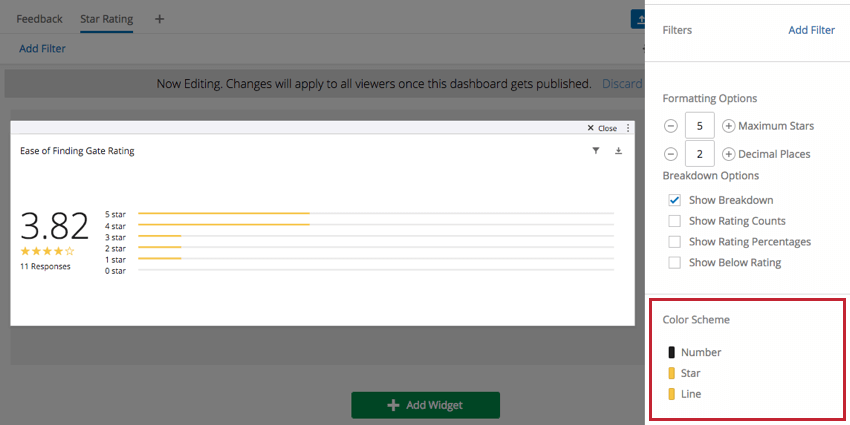Open the widget three-dot options menu
Viewport: 850px width, 425px height.
coord(628,128)
